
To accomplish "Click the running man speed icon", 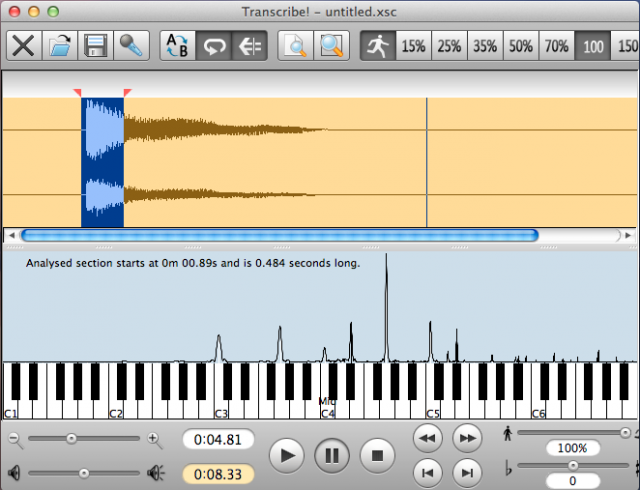I will [x=378, y=46].
